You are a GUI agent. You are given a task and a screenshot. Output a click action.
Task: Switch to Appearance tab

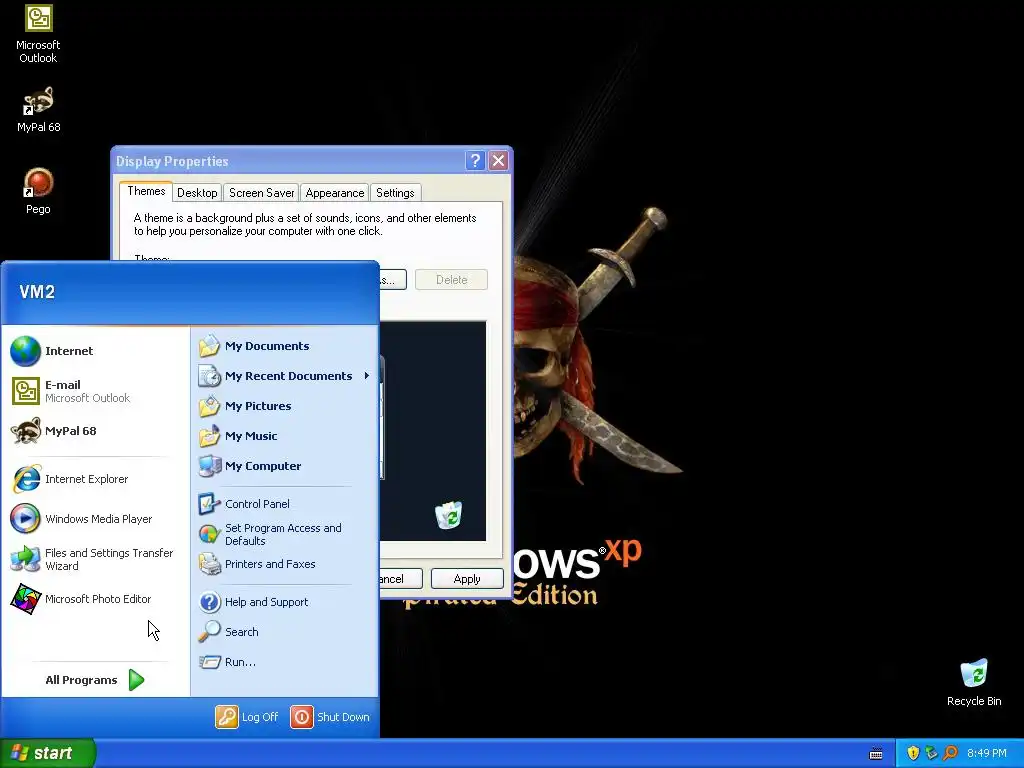(x=335, y=193)
